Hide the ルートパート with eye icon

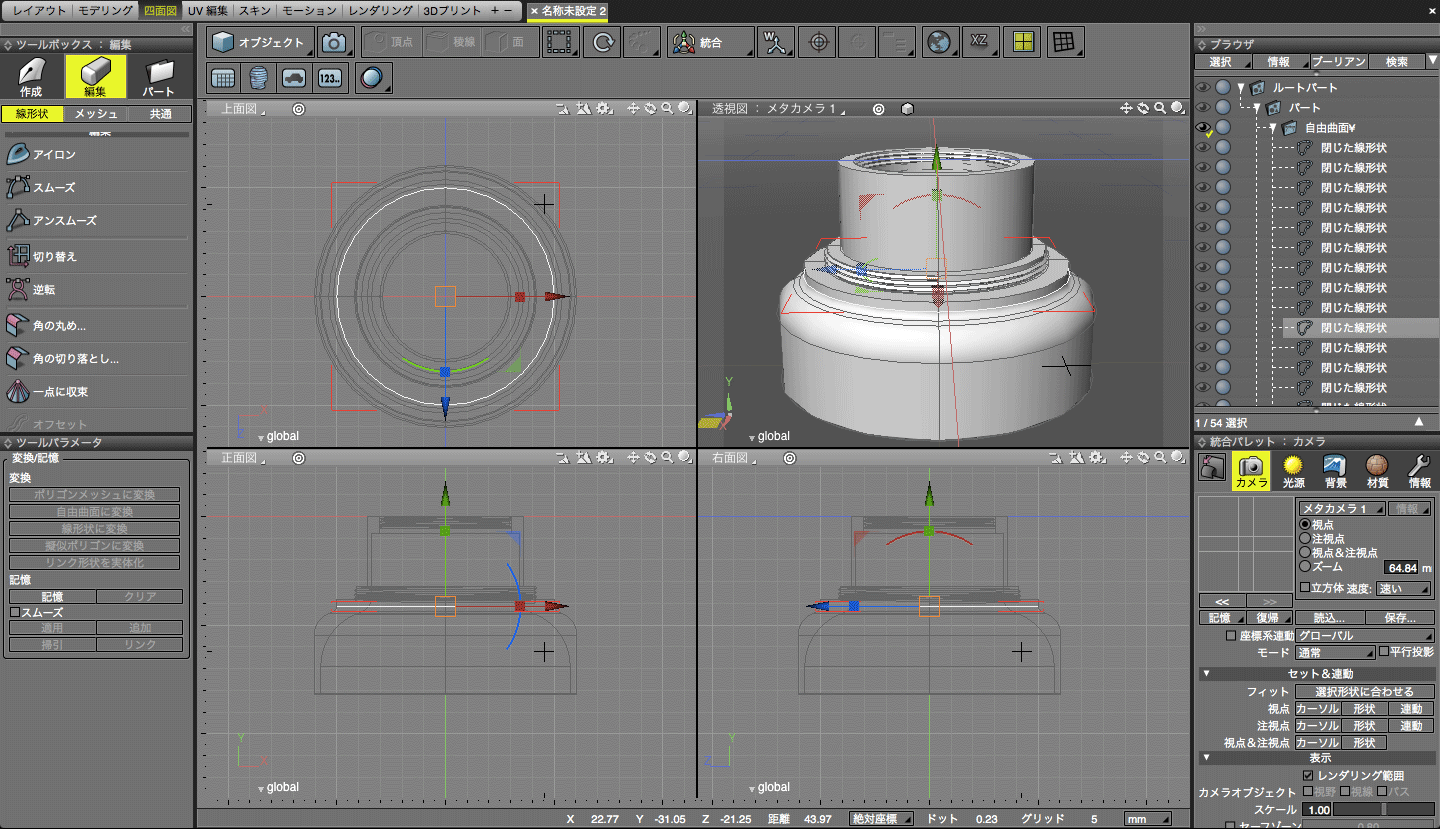pyautogui.click(x=1203, y=88)
